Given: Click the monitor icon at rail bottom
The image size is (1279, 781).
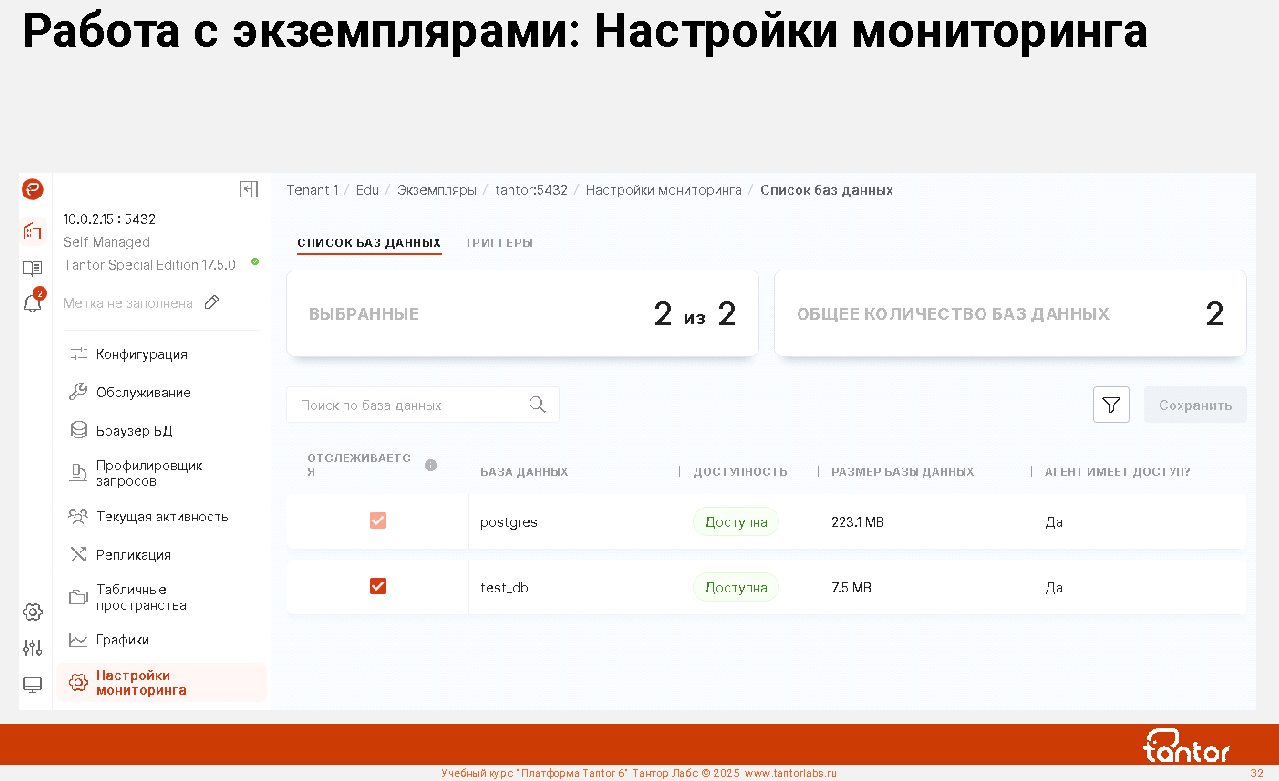Looking at the screenshot, I should [33, 685].
